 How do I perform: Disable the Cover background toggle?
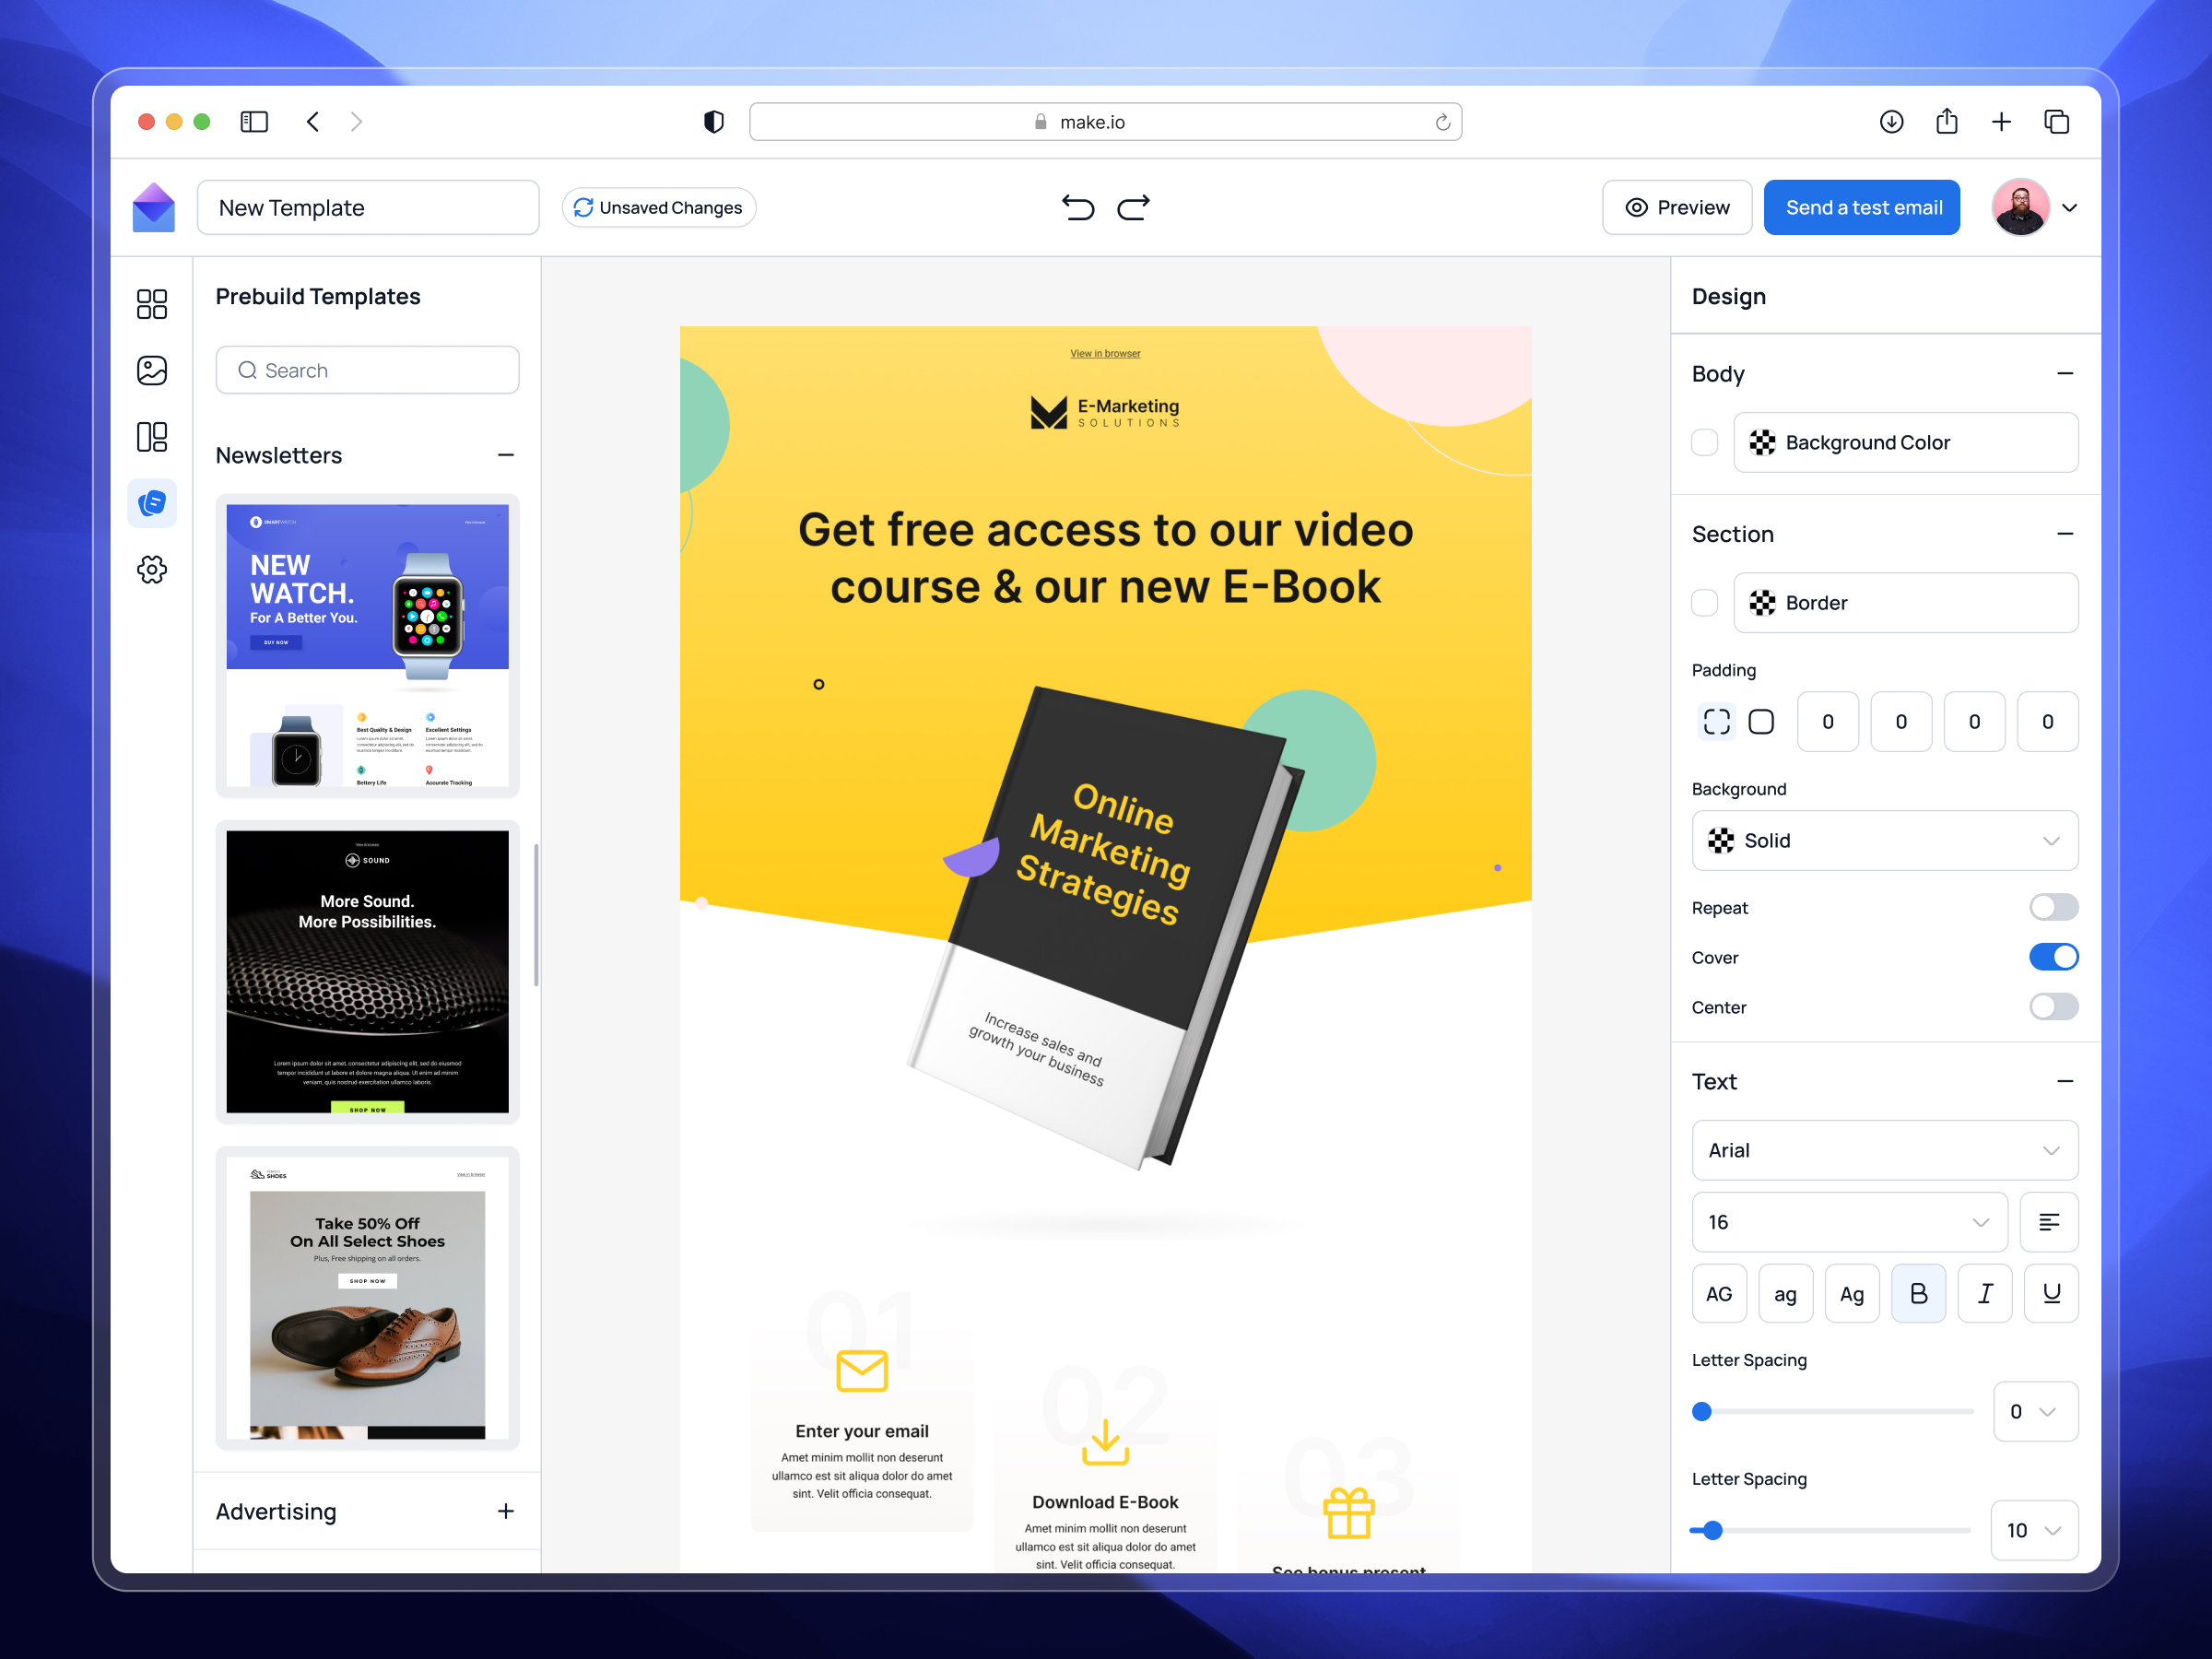(x=2053, y=957)
